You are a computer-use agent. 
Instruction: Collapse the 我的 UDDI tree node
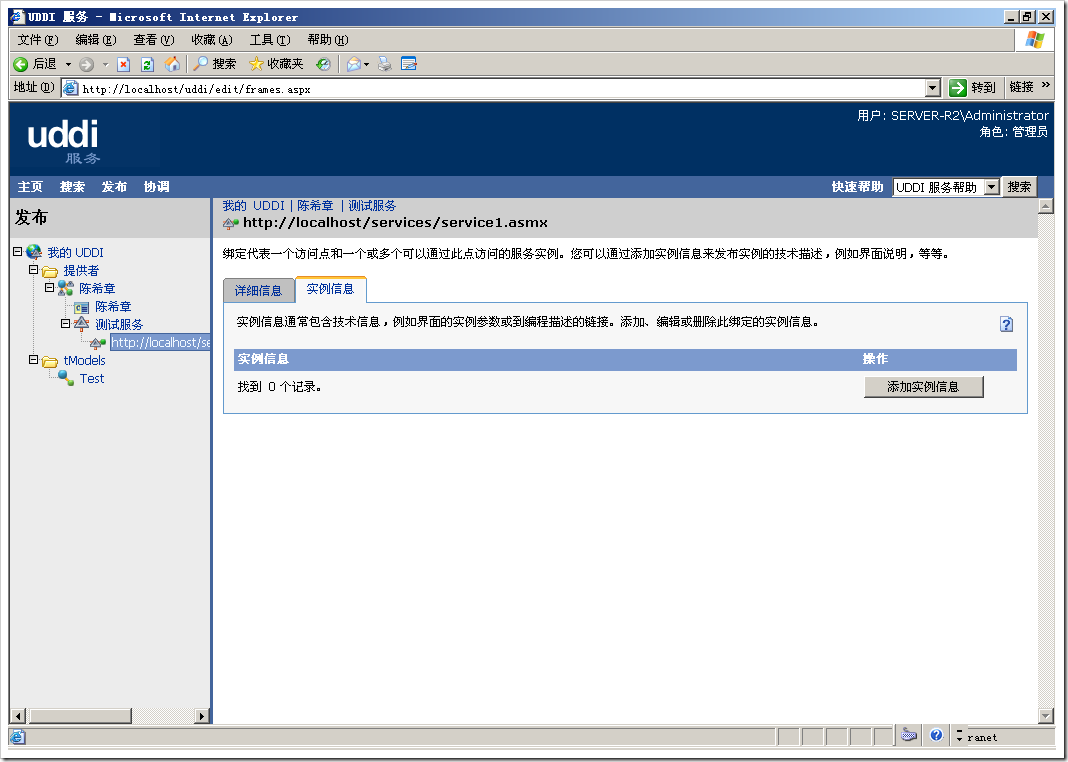[18, 251]
